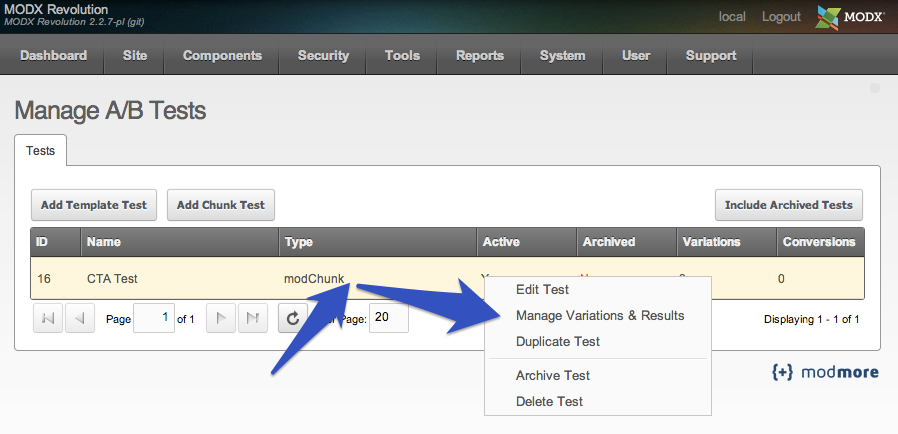Sort by the Active column header
898x434 pixels.
pos(527,242)
